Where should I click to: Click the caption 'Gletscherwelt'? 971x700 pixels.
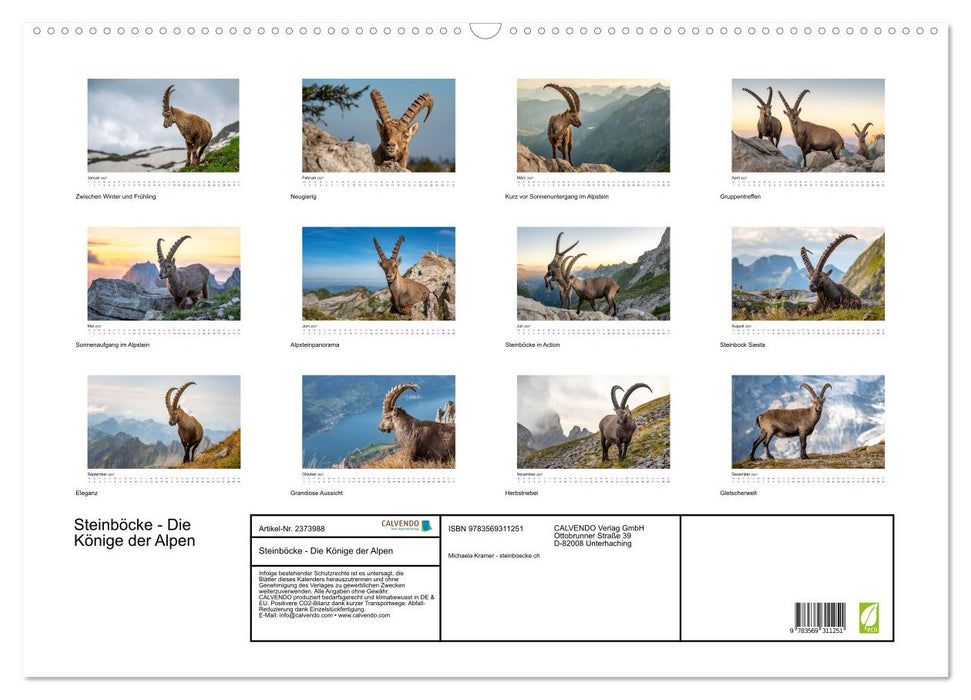pos(738,493)
